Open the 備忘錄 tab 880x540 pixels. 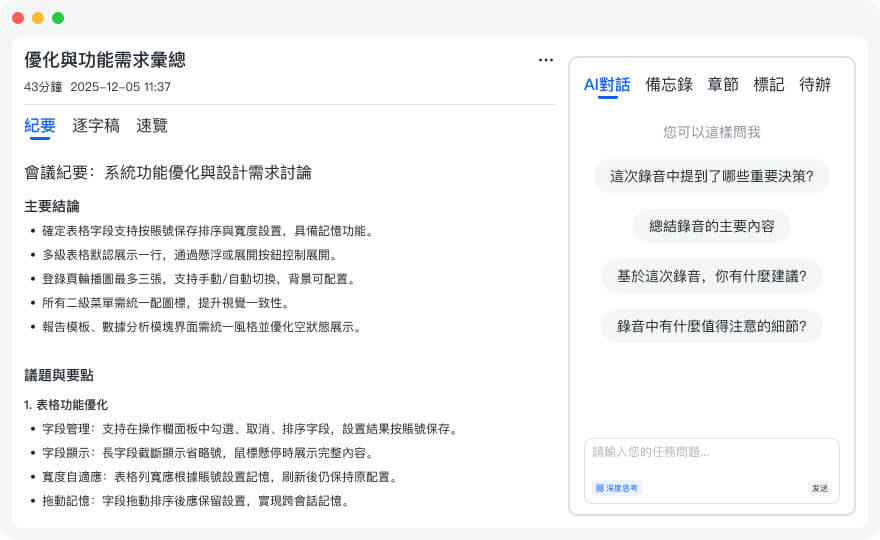click(669, 85)
